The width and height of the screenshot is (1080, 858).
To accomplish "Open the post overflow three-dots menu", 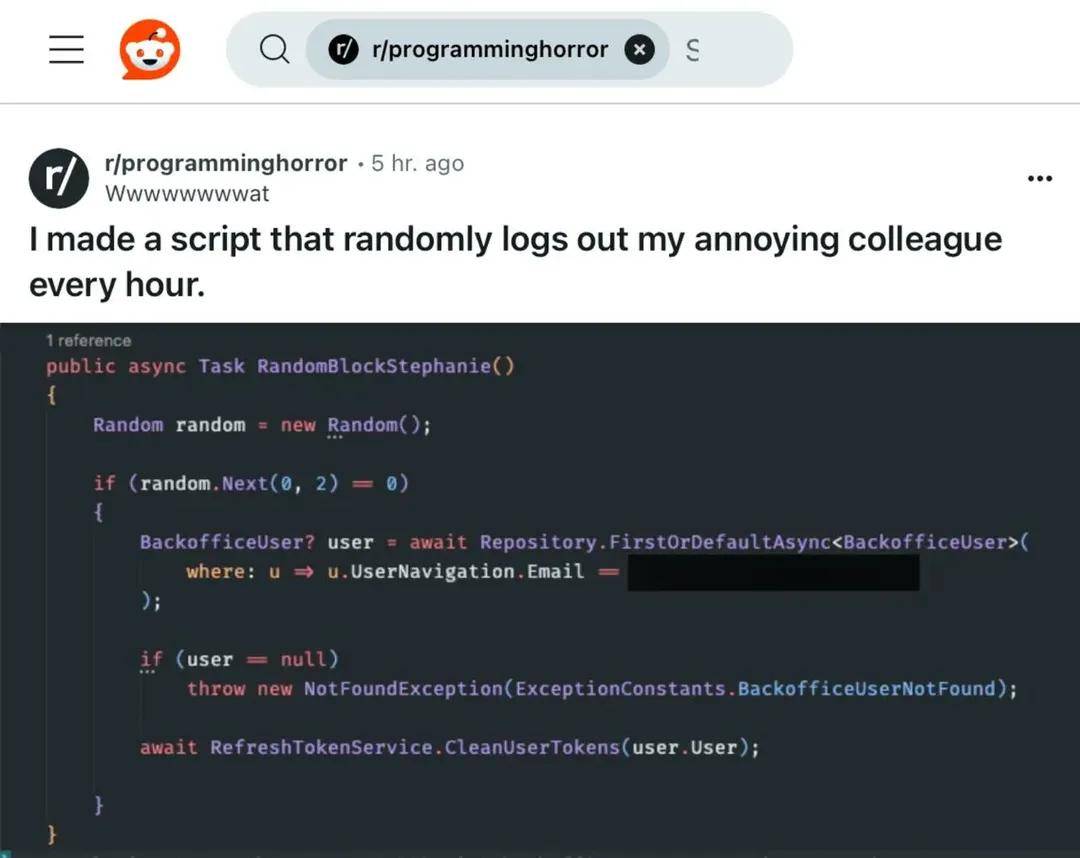I will [1039, 178].
